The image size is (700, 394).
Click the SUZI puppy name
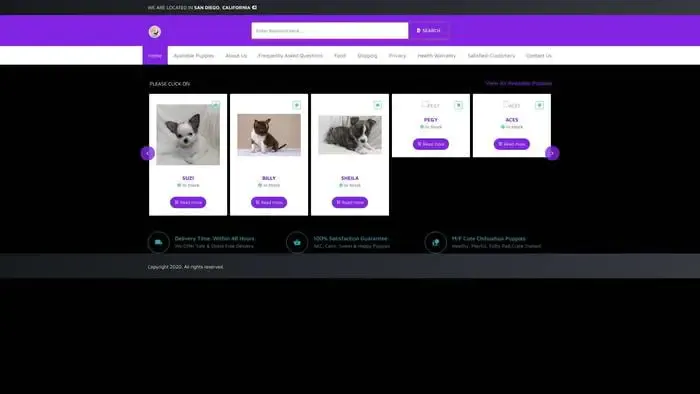point(188,178)
